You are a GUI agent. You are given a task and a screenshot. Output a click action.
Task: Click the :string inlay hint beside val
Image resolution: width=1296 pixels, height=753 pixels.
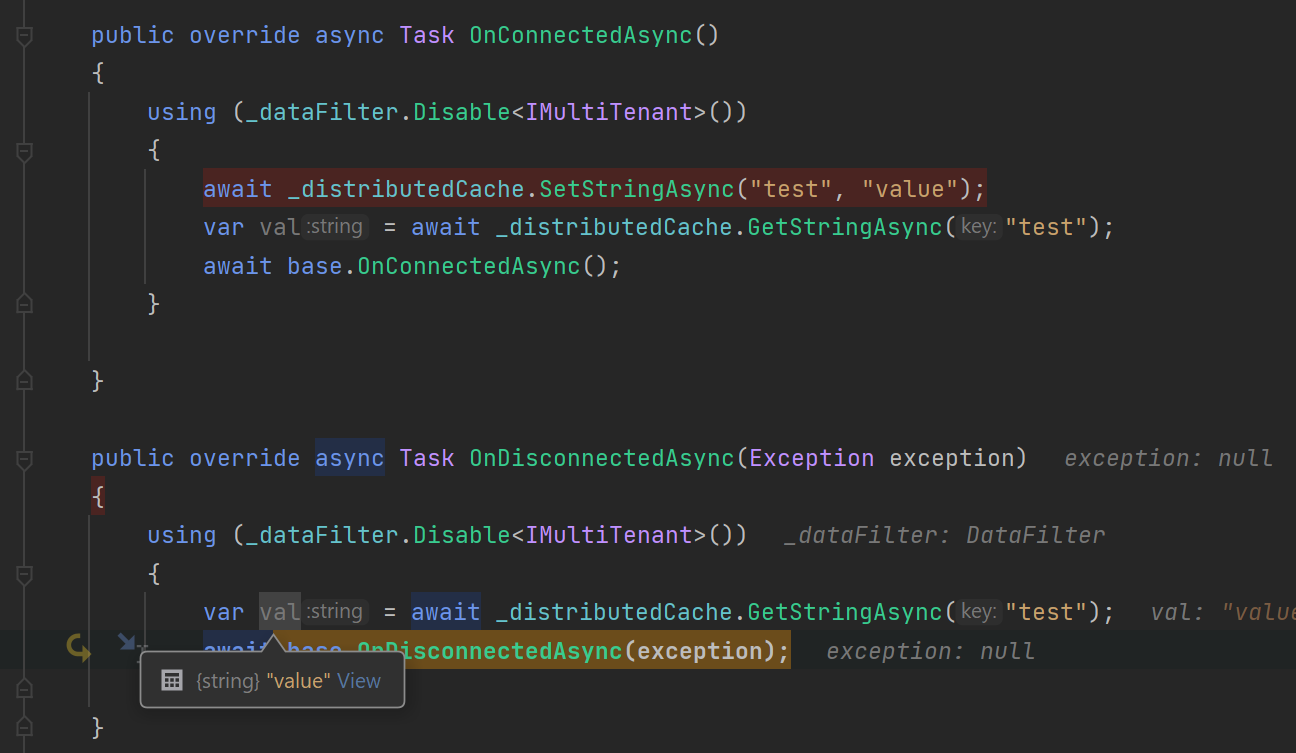pos(335,226)
